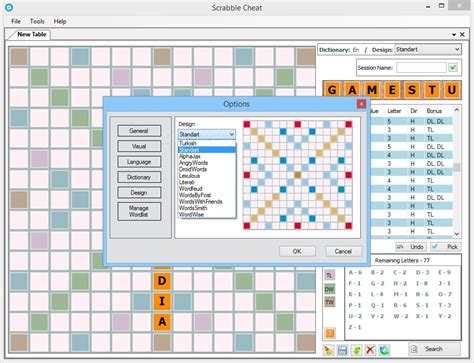The image size is (474, 363).
Task: Select the TL triple letter tile swatch
Action: click(329, 275)
